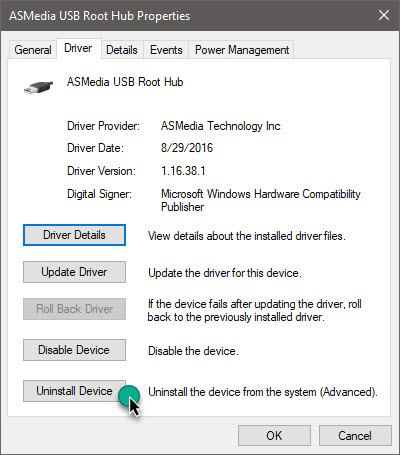Click 'Update the driver for this device' text

[x=225, y=273]
